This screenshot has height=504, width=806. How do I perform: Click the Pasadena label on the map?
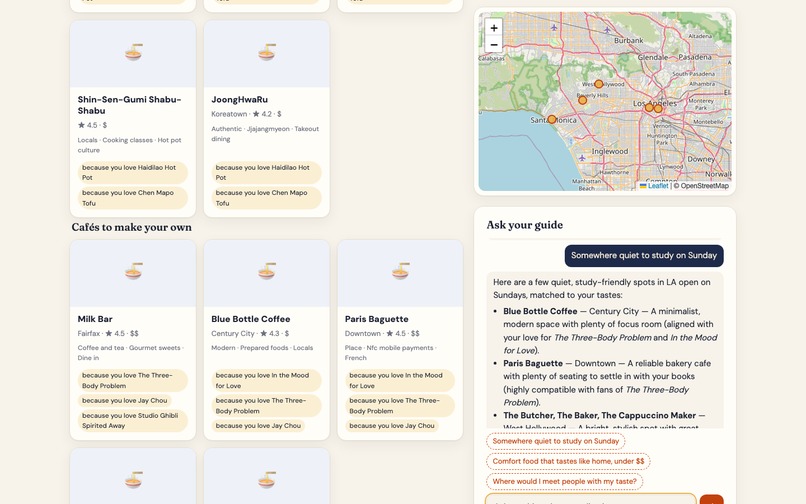[x=695, y=57]
